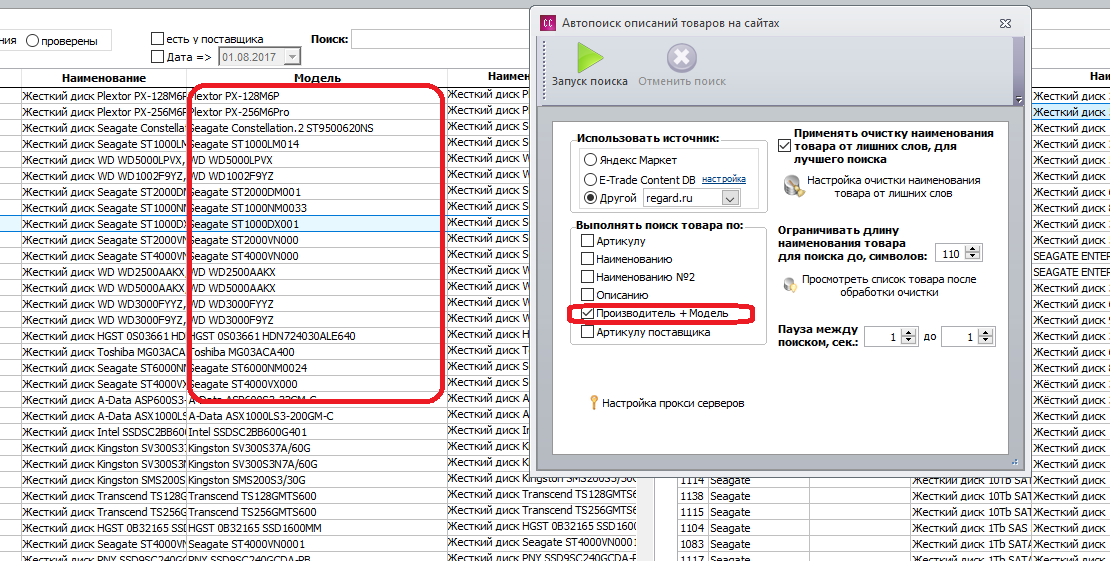The image size is (1110, 561).
Task: Select cell Intel SSDSC2BB600G401
Action: 317,432
